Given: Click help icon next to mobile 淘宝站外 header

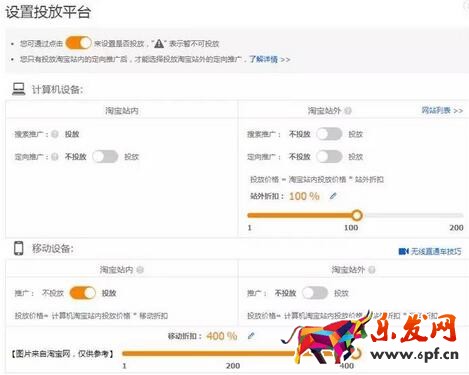Looking at the screenshot, I should (x=372, y=270).
